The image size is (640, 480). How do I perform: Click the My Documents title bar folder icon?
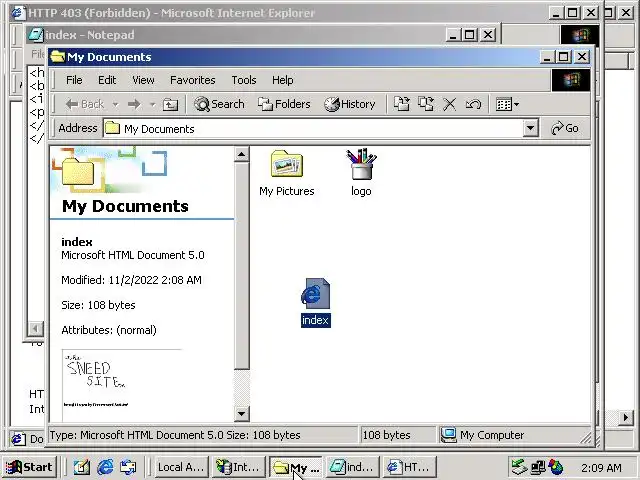pos(58,56)
